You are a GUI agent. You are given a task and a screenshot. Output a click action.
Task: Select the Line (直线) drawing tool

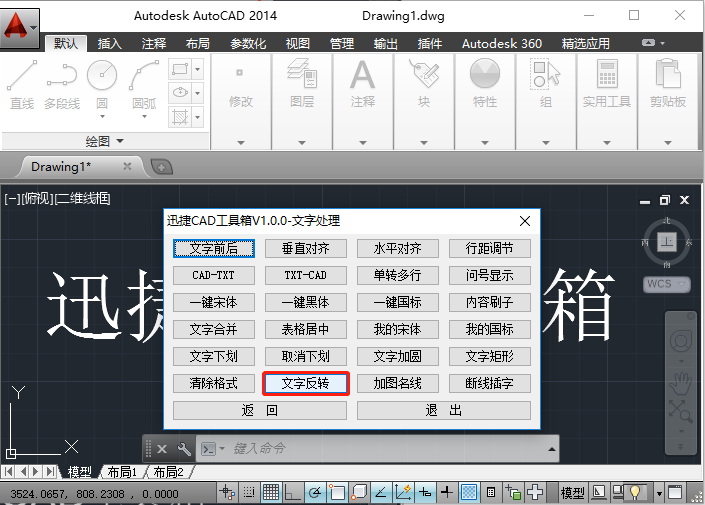[22, 85]
